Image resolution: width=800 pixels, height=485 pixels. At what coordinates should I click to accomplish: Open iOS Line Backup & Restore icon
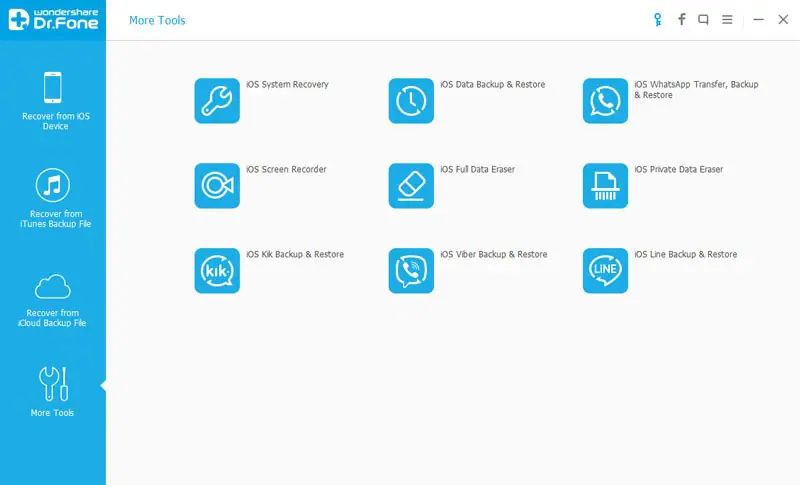pos(605,271)
